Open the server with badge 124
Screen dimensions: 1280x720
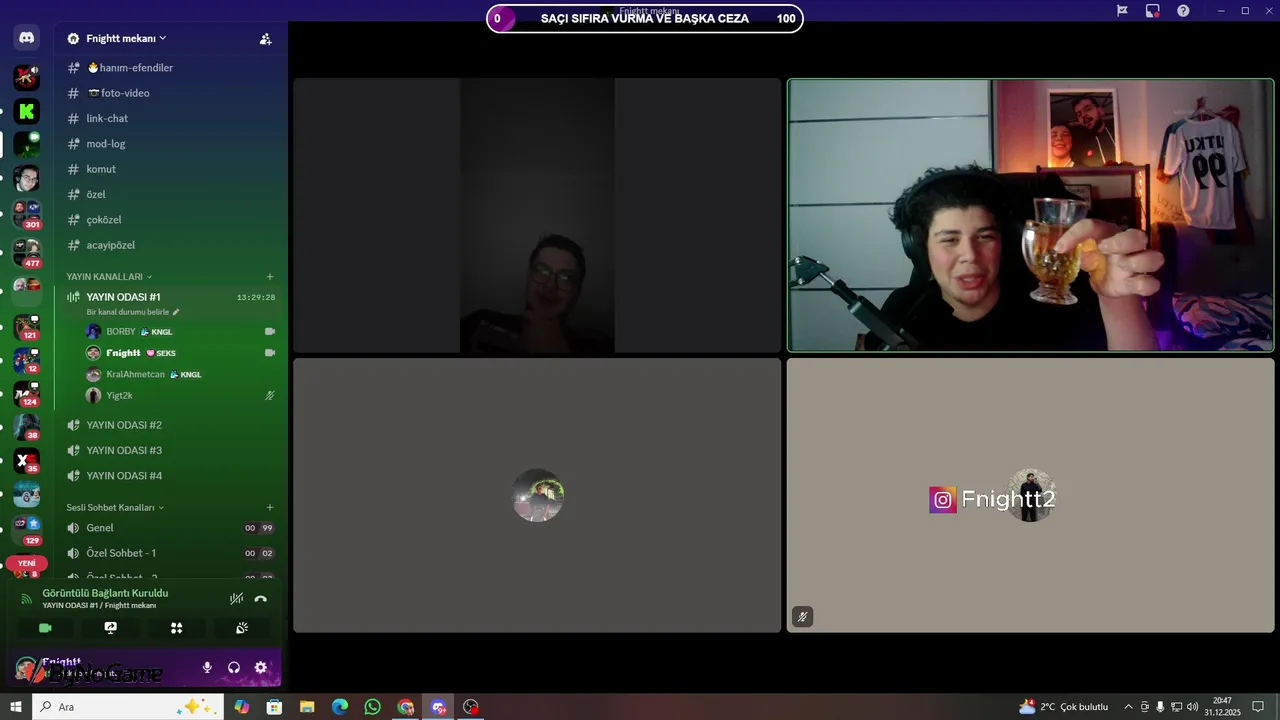click(x=27, y=395)
